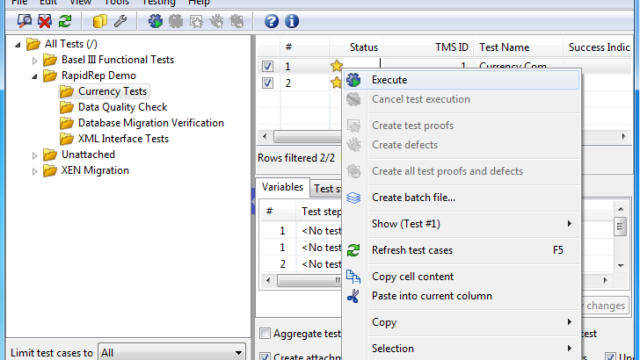The width and height of the screenshot is (640, 360).
Task: Choose Paste into current column
Action: coord(462,296)
